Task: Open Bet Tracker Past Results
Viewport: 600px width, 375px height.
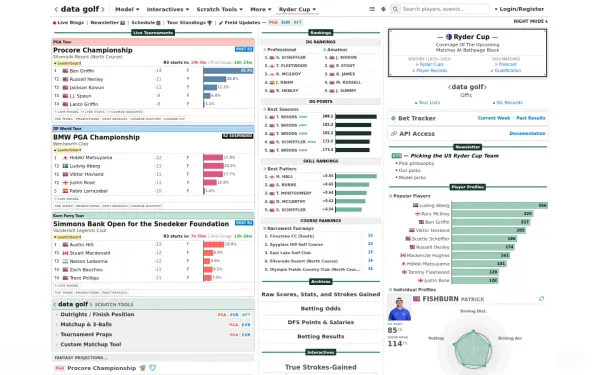Action: 531,118
